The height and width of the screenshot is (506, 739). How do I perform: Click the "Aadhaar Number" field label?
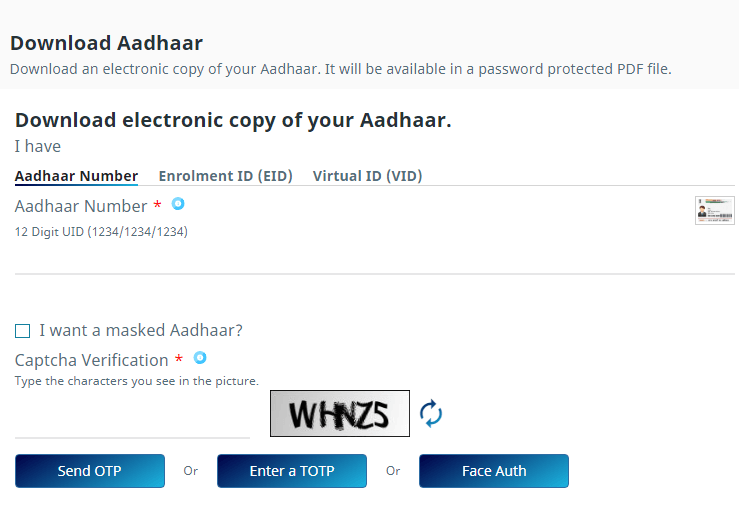coord(81,206)
